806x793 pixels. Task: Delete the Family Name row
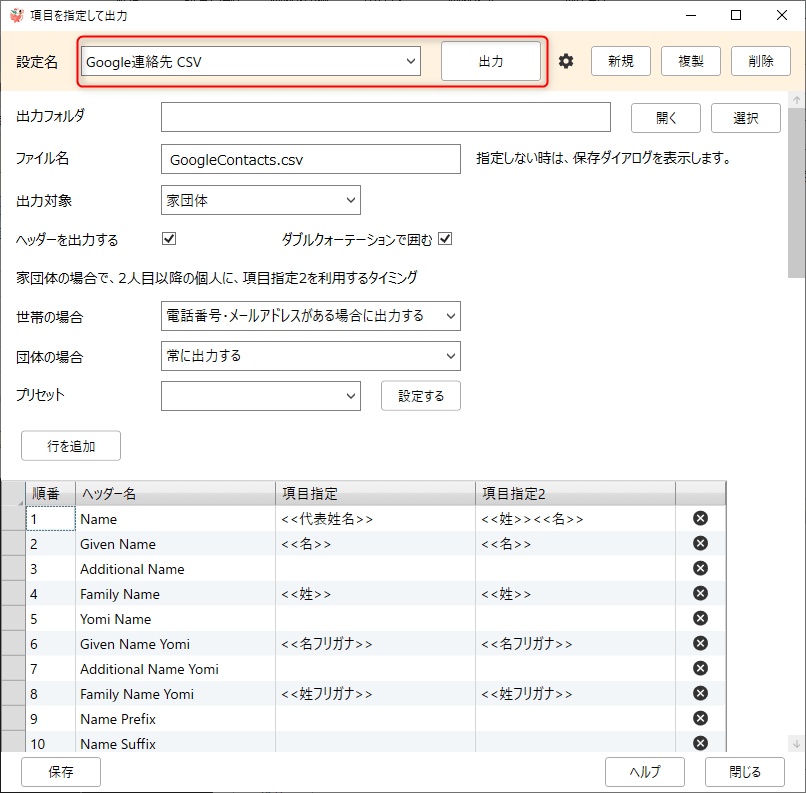(x=700, y=594)
